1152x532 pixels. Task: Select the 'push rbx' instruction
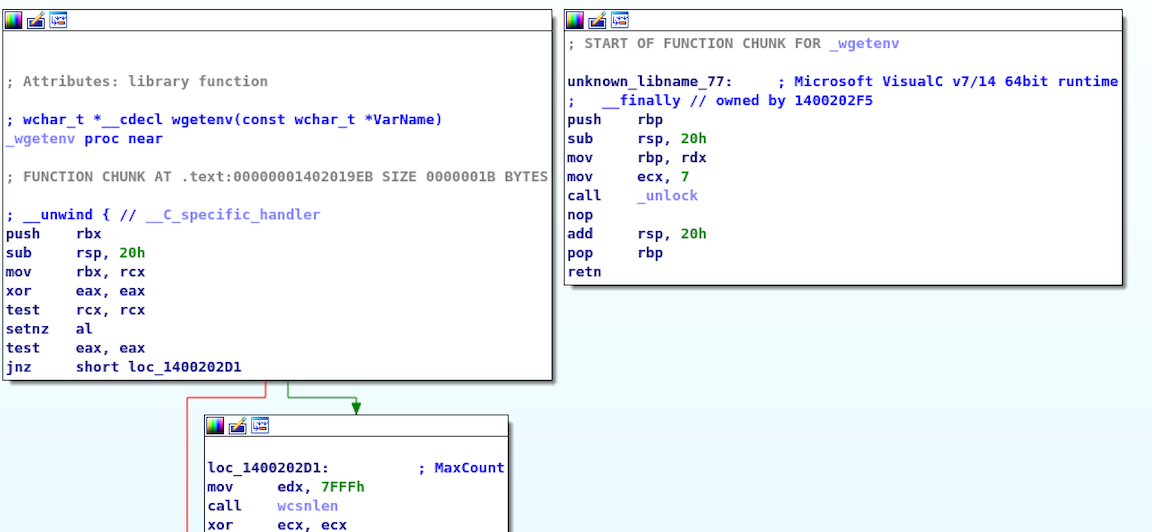click(x=54, y=234)
